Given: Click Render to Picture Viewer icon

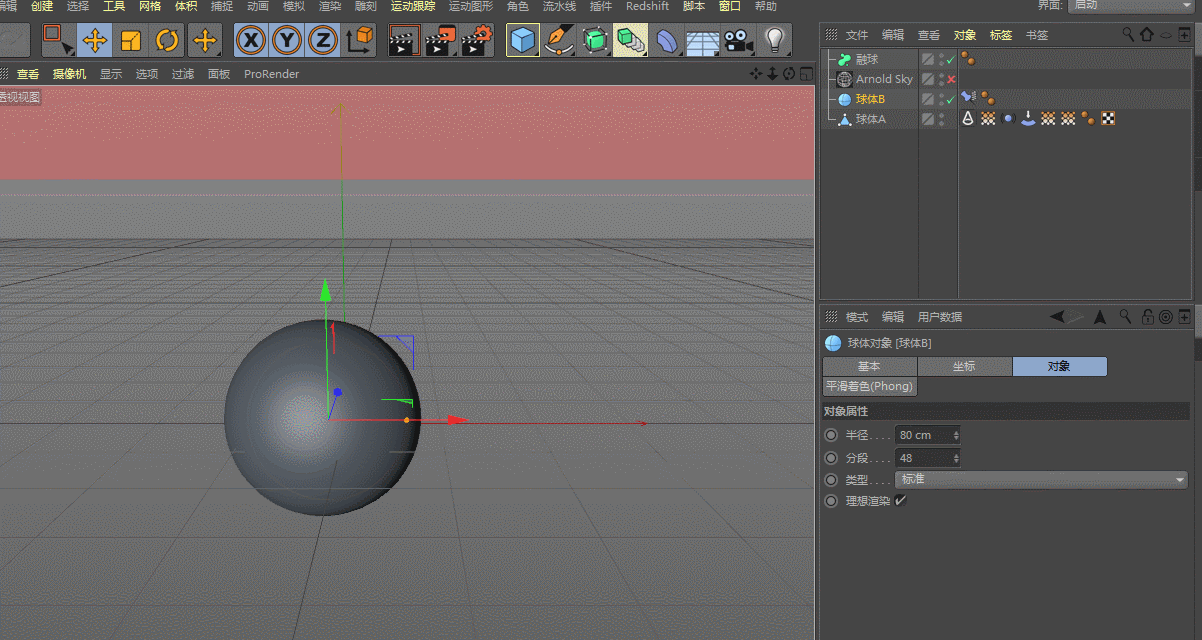Looking at the screenshot, I should [440, 40].
